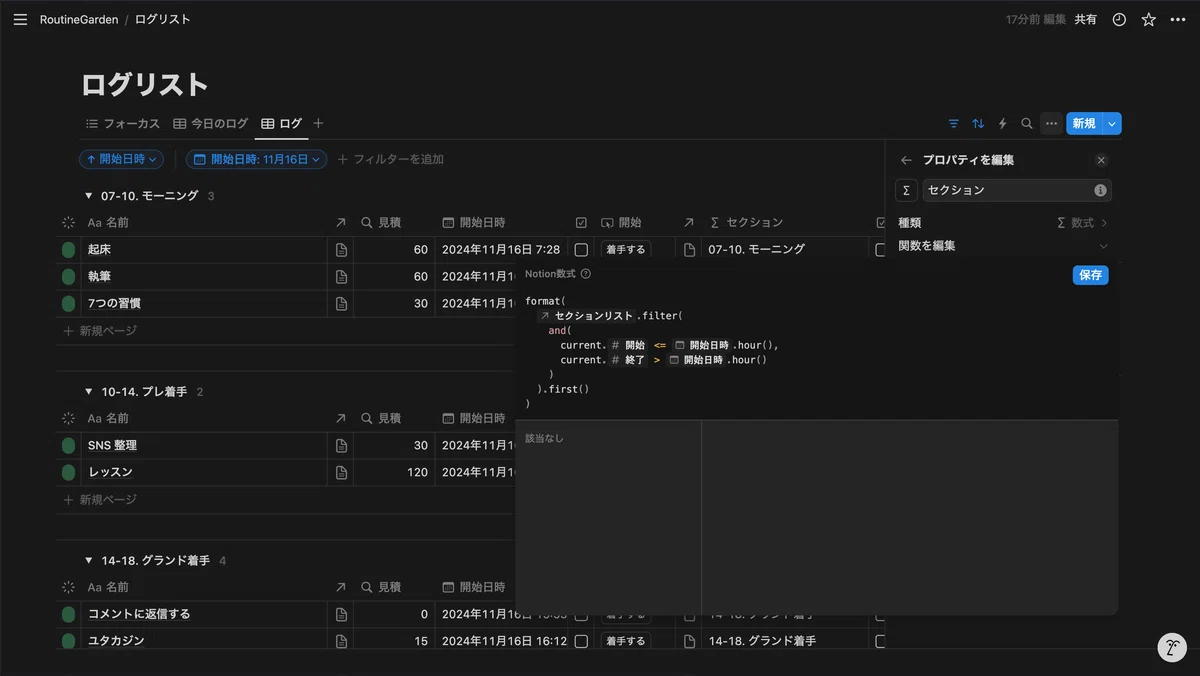The image size is (1200, 676).
Task: Click the 新規 button
Action: (1084, 123)
